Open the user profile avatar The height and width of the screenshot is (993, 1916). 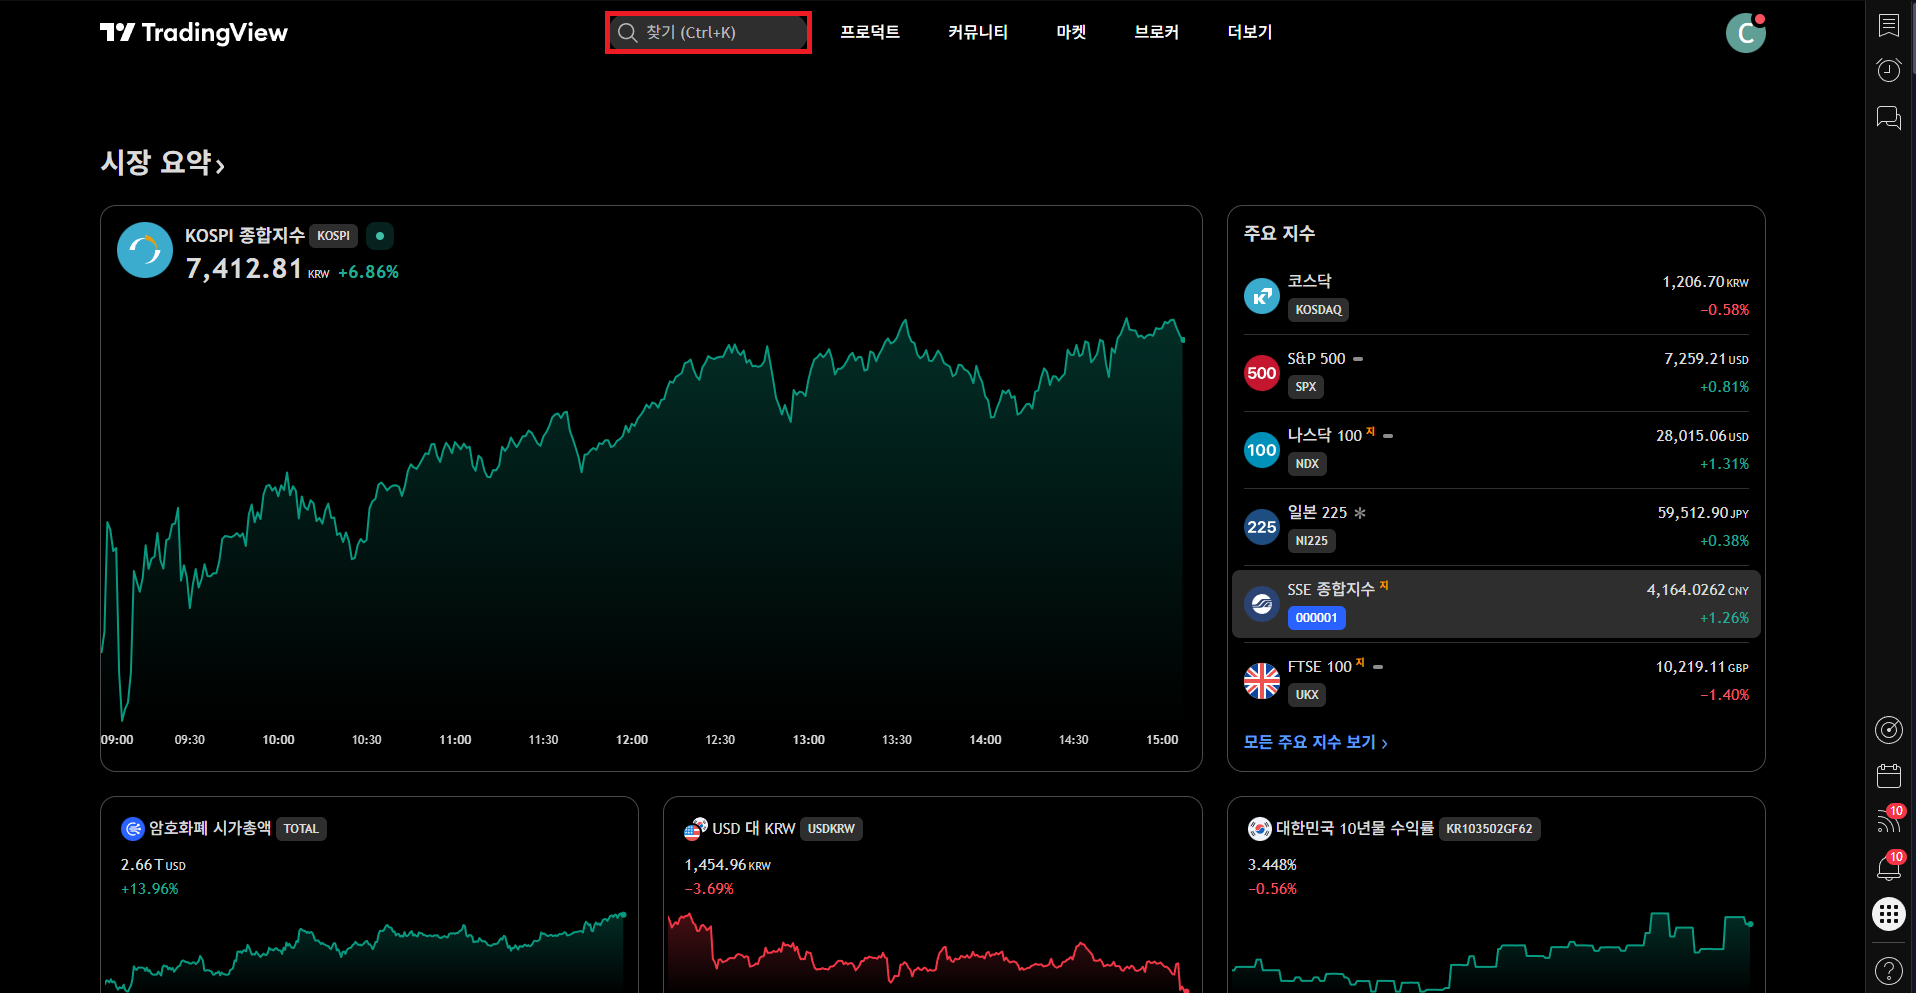[x=1746, y=33]
